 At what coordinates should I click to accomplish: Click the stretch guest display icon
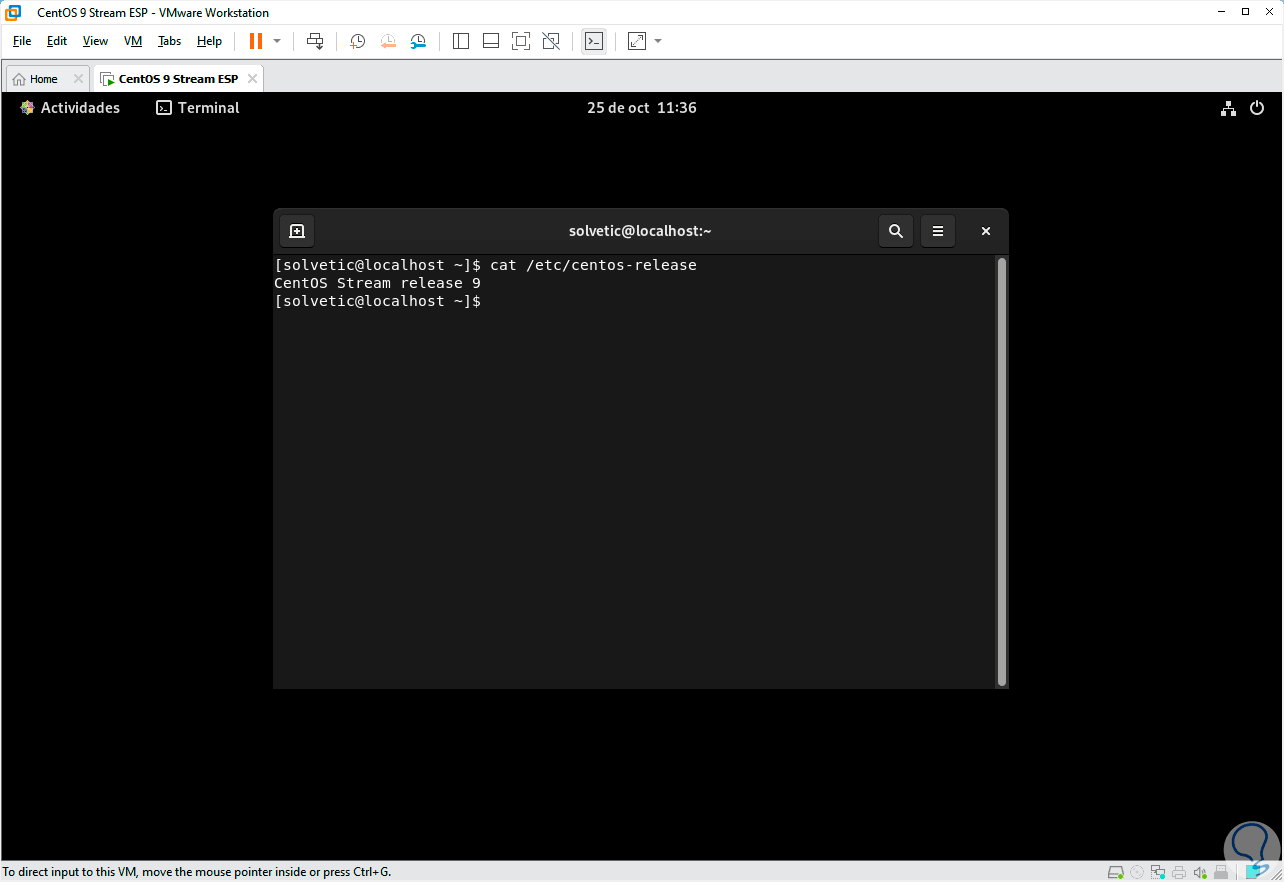[637, 41]
